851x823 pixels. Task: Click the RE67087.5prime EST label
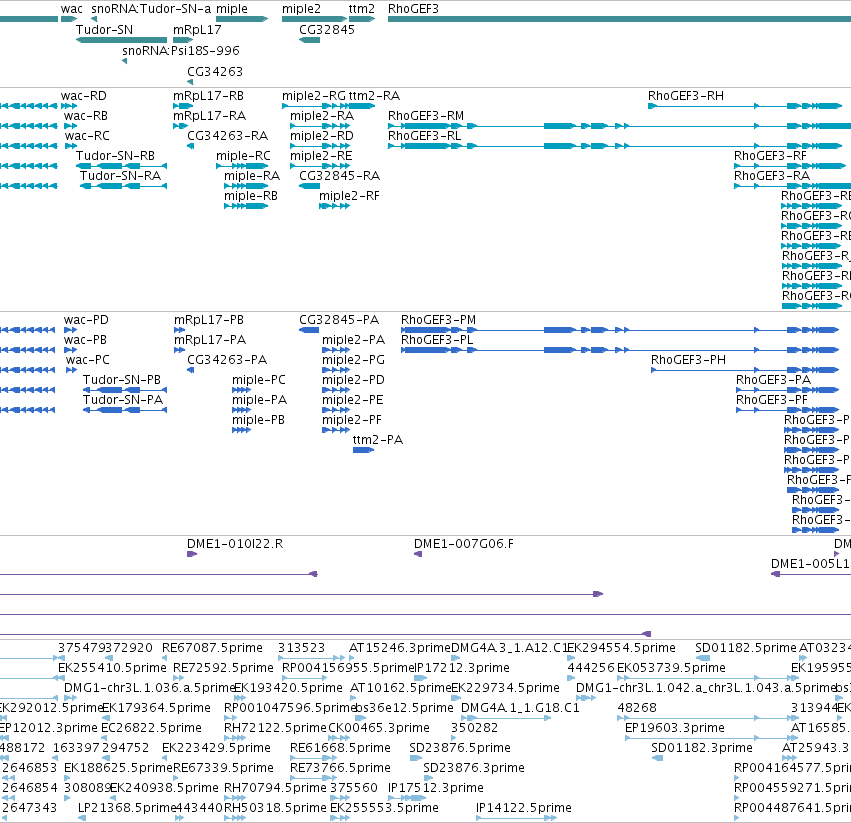pyautogui.click(x=212, y=648)
